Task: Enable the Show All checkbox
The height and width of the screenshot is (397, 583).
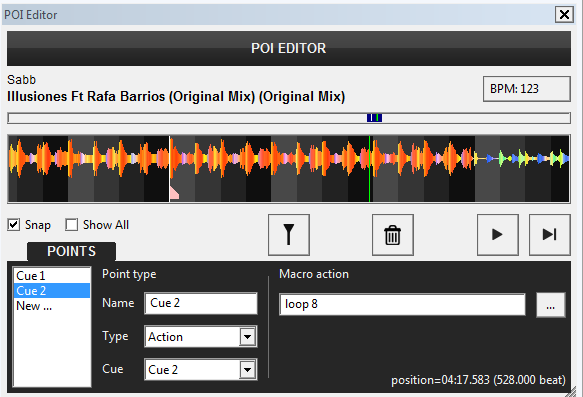Action: click(71, 225)
